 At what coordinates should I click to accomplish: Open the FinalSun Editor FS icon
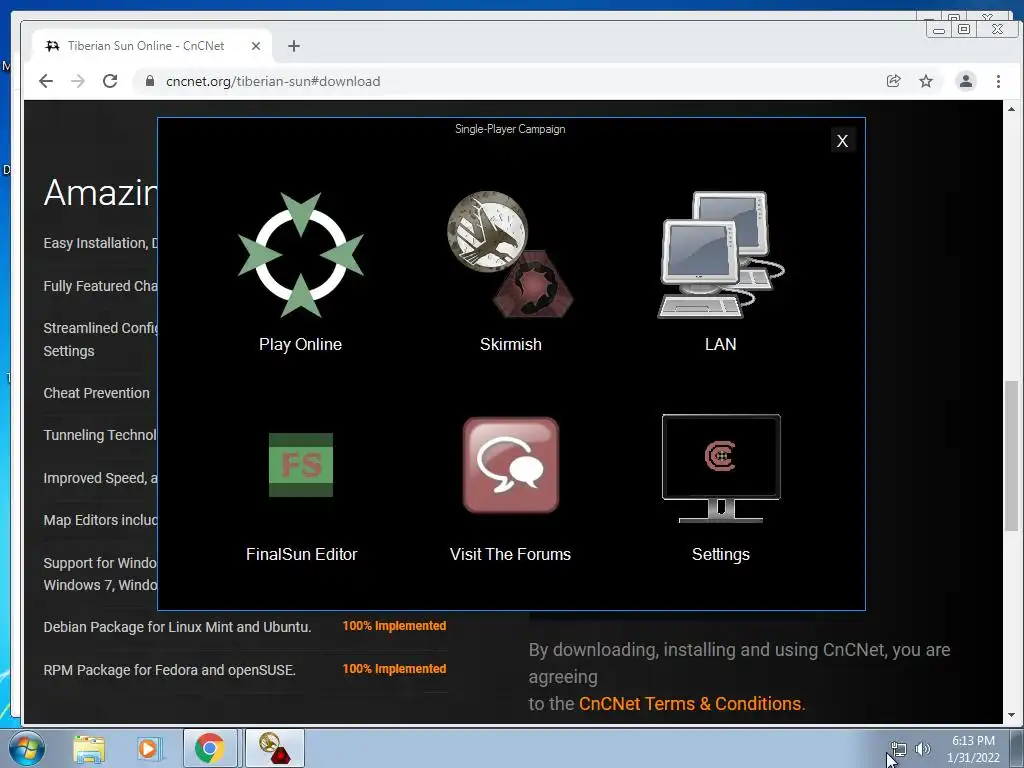tap(301, 465)
